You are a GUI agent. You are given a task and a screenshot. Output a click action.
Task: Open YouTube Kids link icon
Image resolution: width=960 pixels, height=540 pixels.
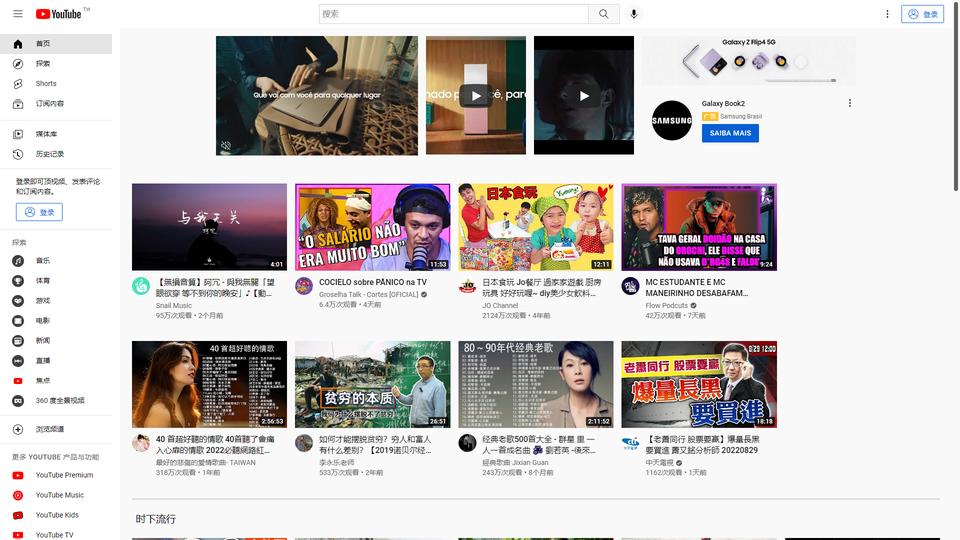[18, 516]
